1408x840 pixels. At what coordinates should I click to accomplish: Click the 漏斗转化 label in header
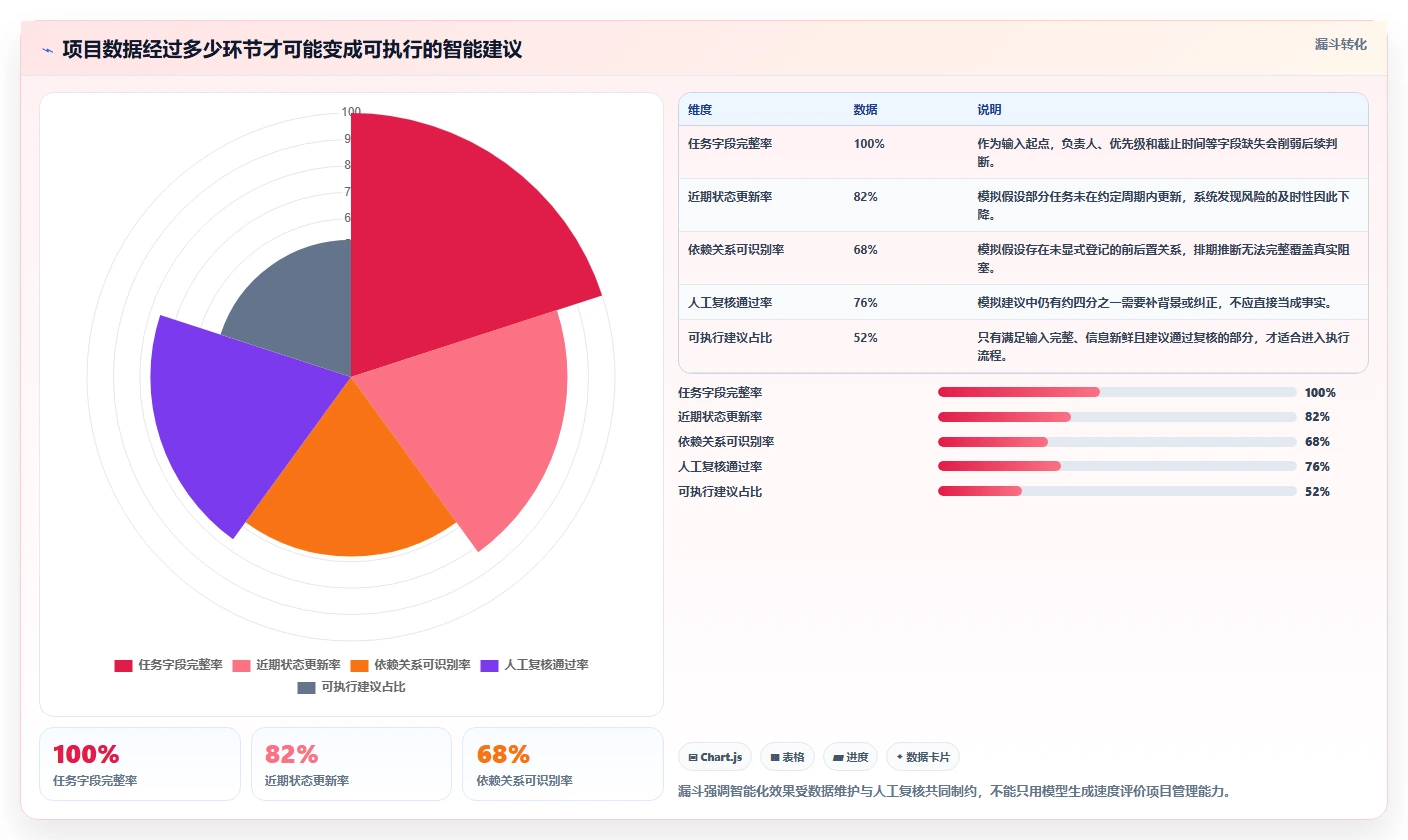1340,44
